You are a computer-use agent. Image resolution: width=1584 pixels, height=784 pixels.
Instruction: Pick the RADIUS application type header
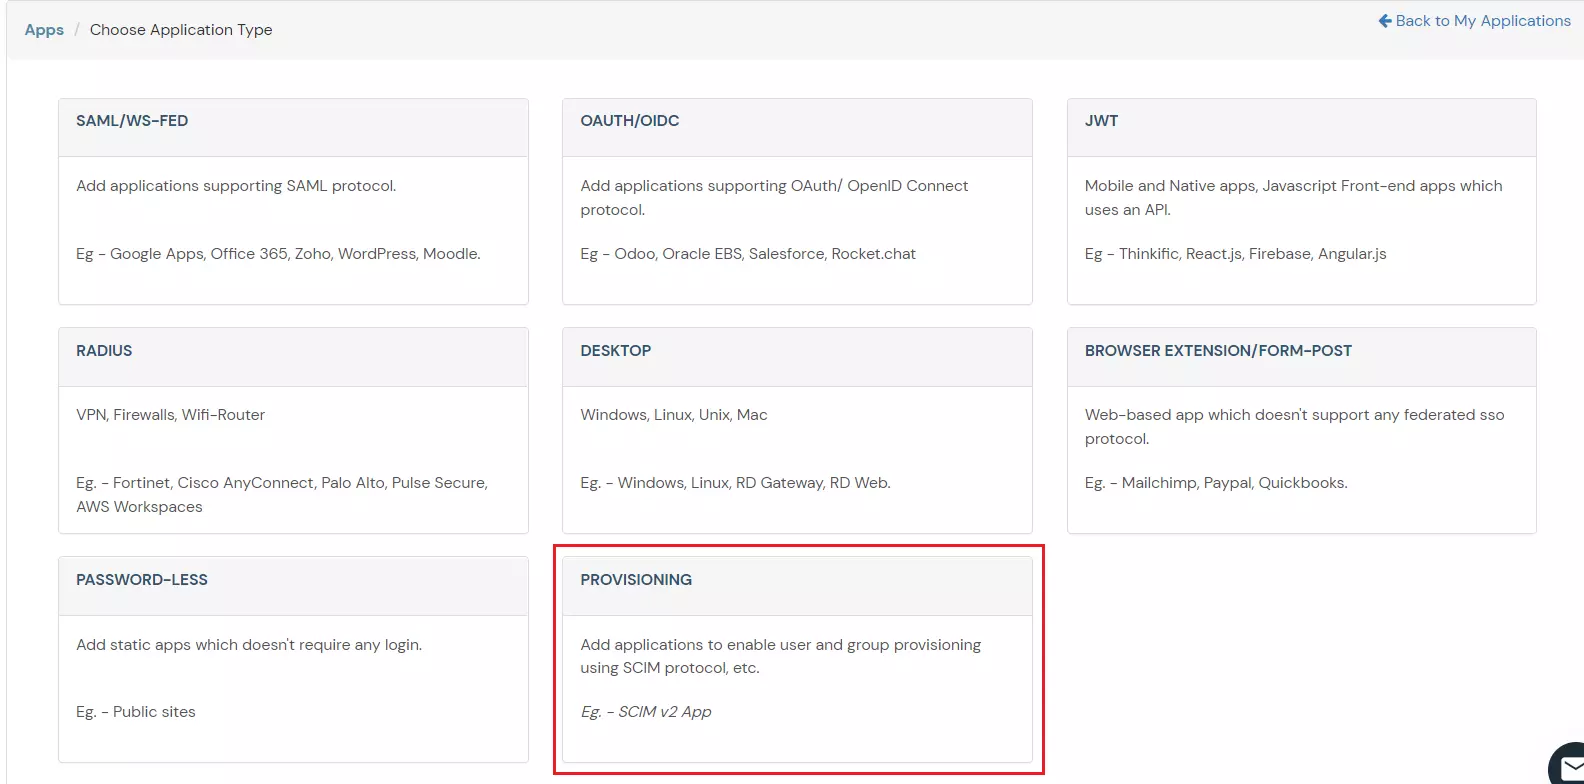(104, 351)
